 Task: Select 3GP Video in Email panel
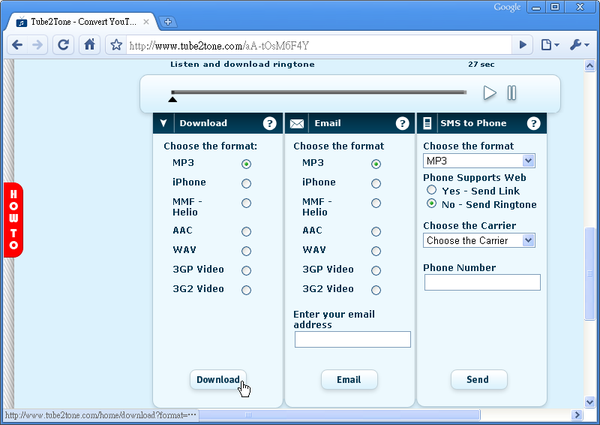pos(376,270)
